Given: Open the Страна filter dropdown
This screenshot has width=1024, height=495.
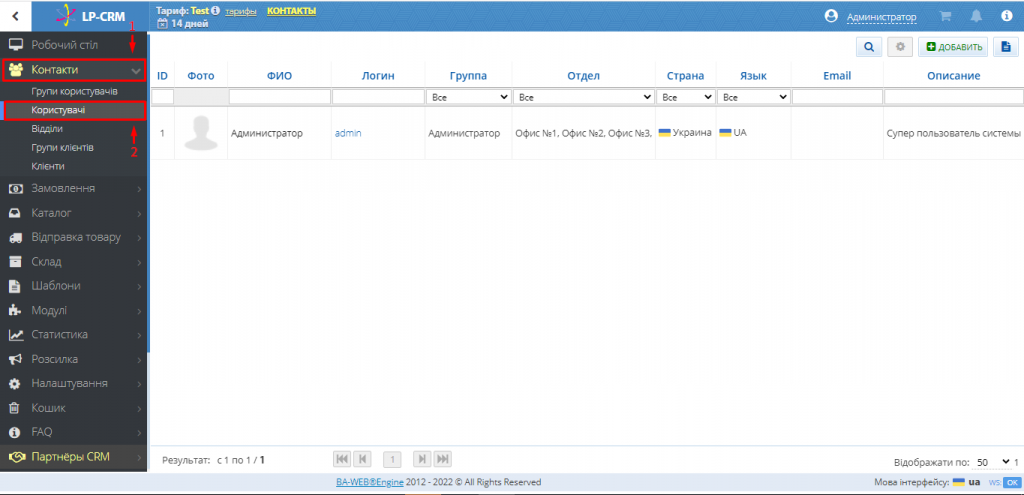Looking at the screenshot, I should (x=686, y=97).
